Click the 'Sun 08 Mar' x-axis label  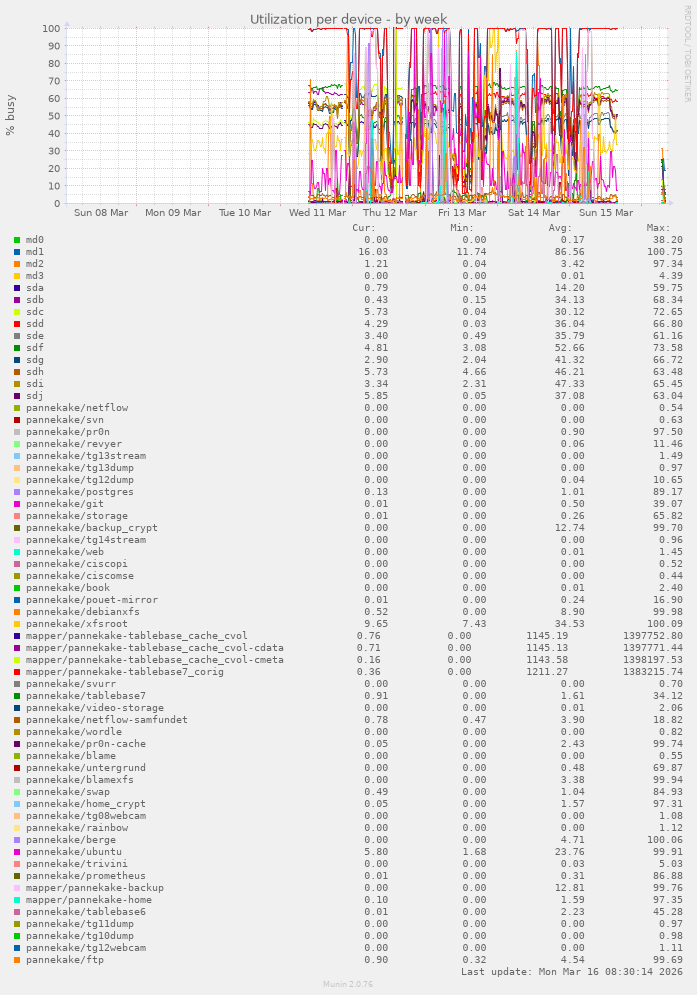click(x=101, y=213)
